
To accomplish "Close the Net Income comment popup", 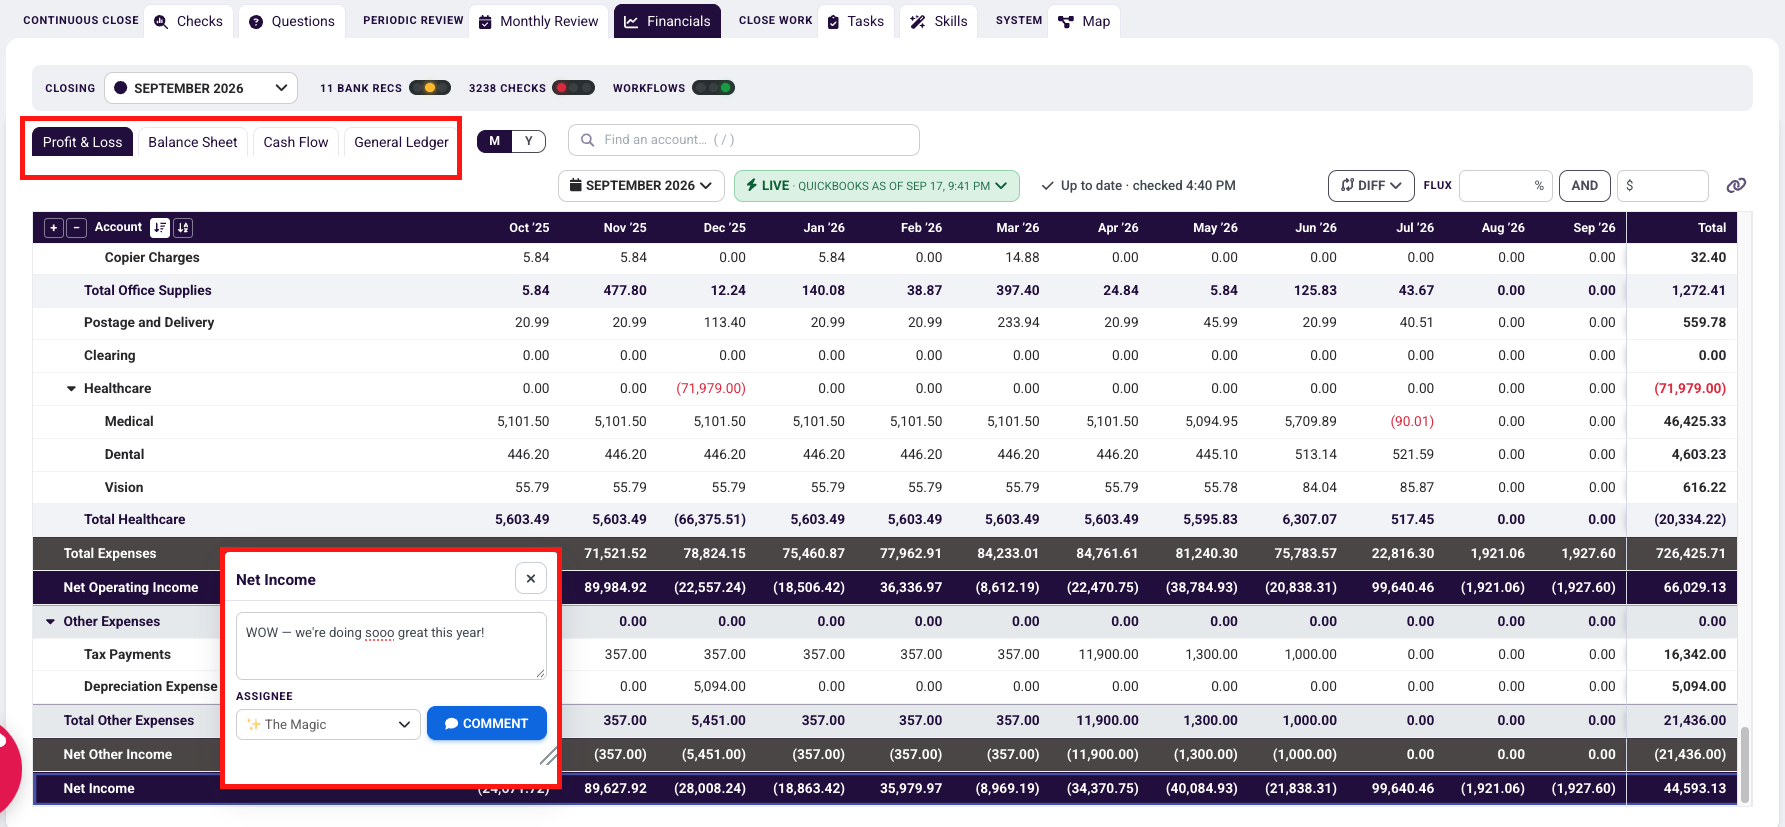I will [x=531, y=578].
